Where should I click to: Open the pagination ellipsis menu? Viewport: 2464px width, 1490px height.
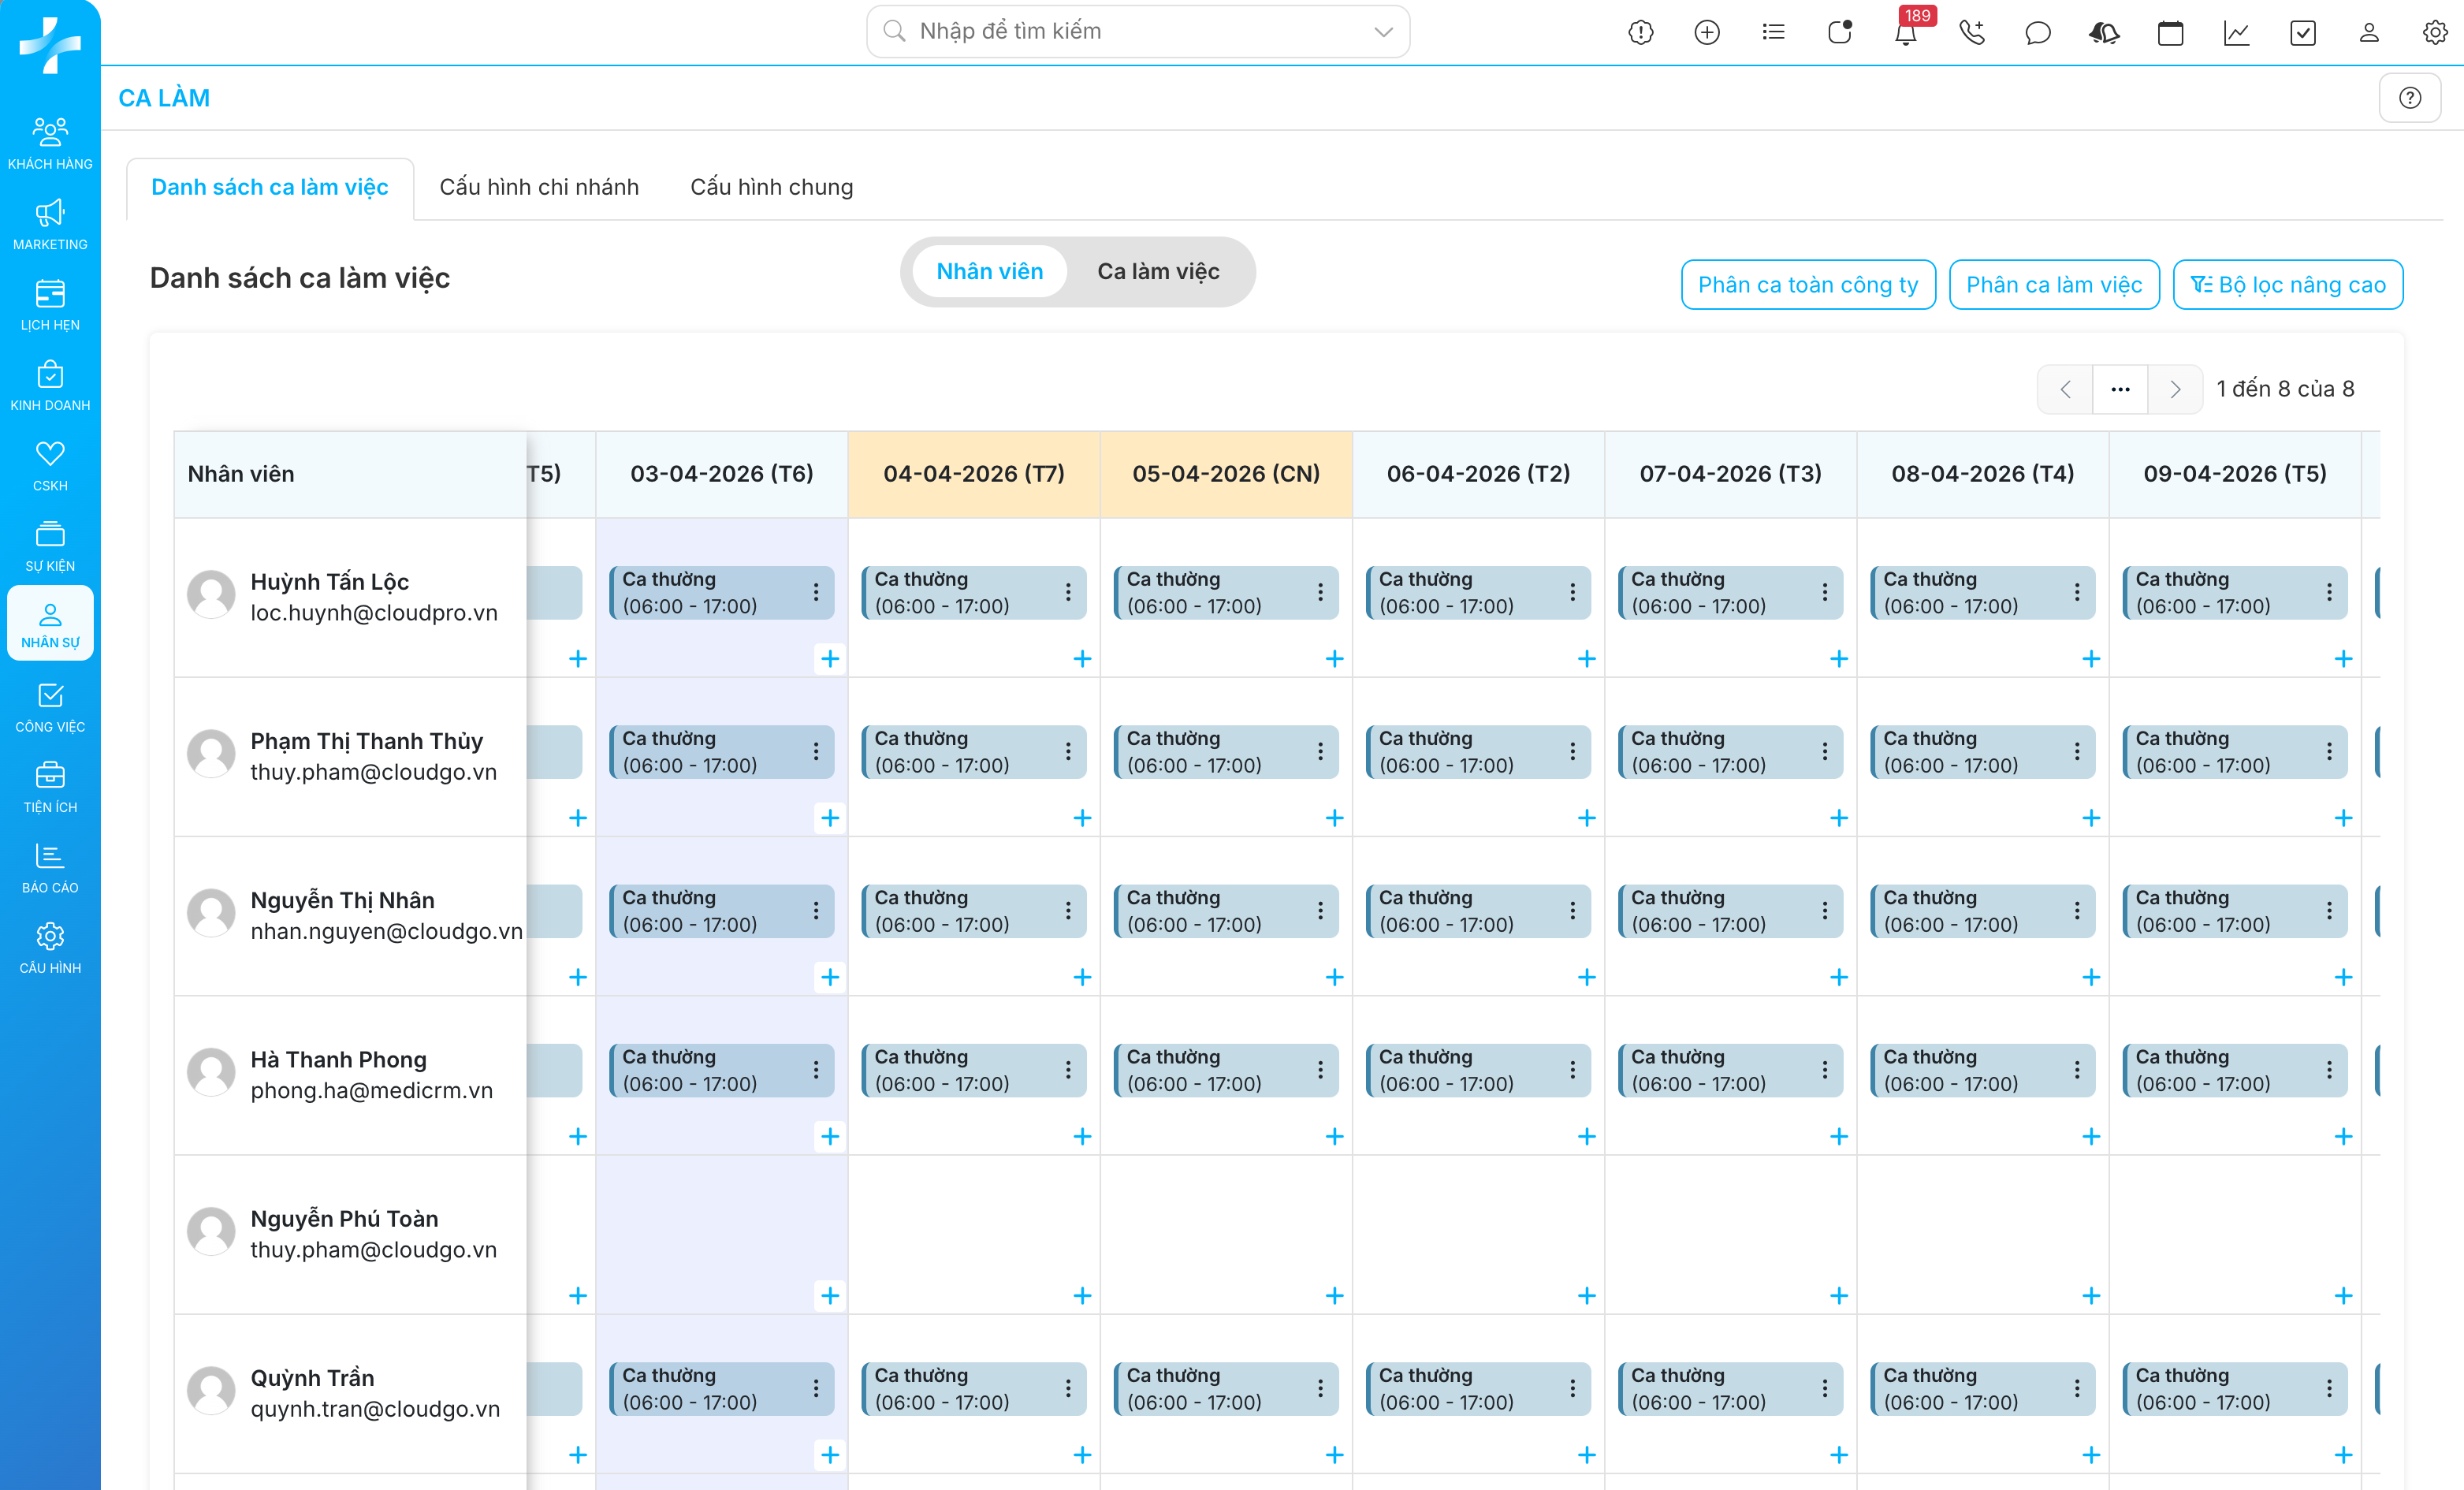click(2120, 389)
